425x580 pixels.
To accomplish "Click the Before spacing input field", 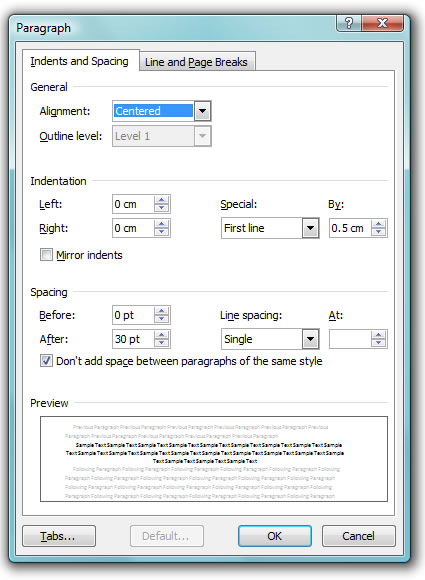I will (134, 315).
